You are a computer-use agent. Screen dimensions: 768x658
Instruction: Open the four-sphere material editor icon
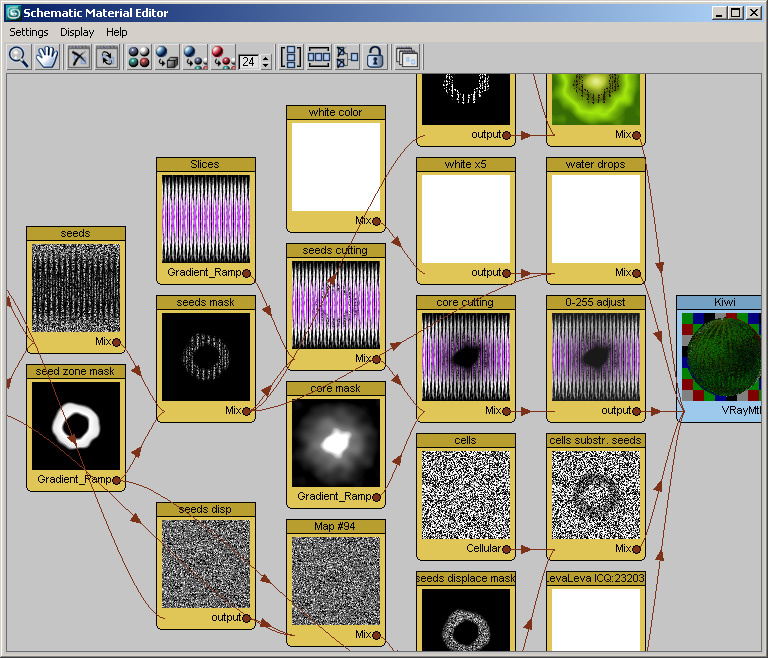[139, 57]
